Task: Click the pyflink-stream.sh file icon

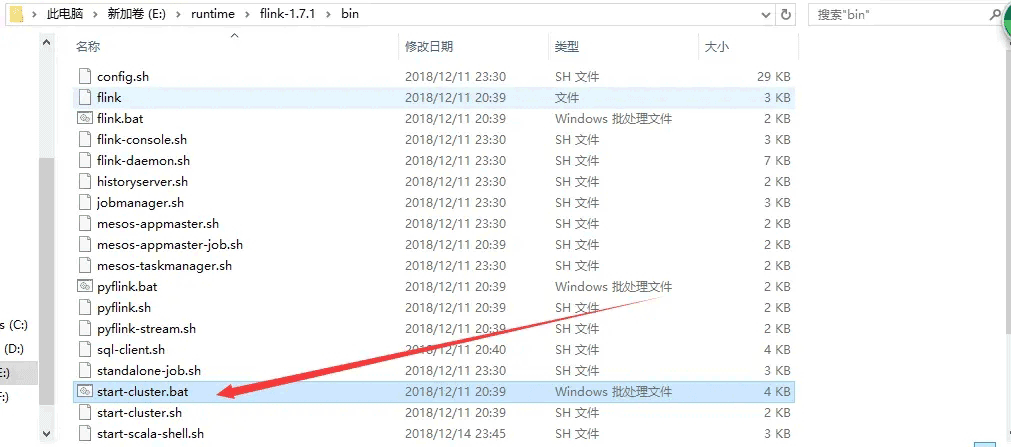Action: pos(85,328)
